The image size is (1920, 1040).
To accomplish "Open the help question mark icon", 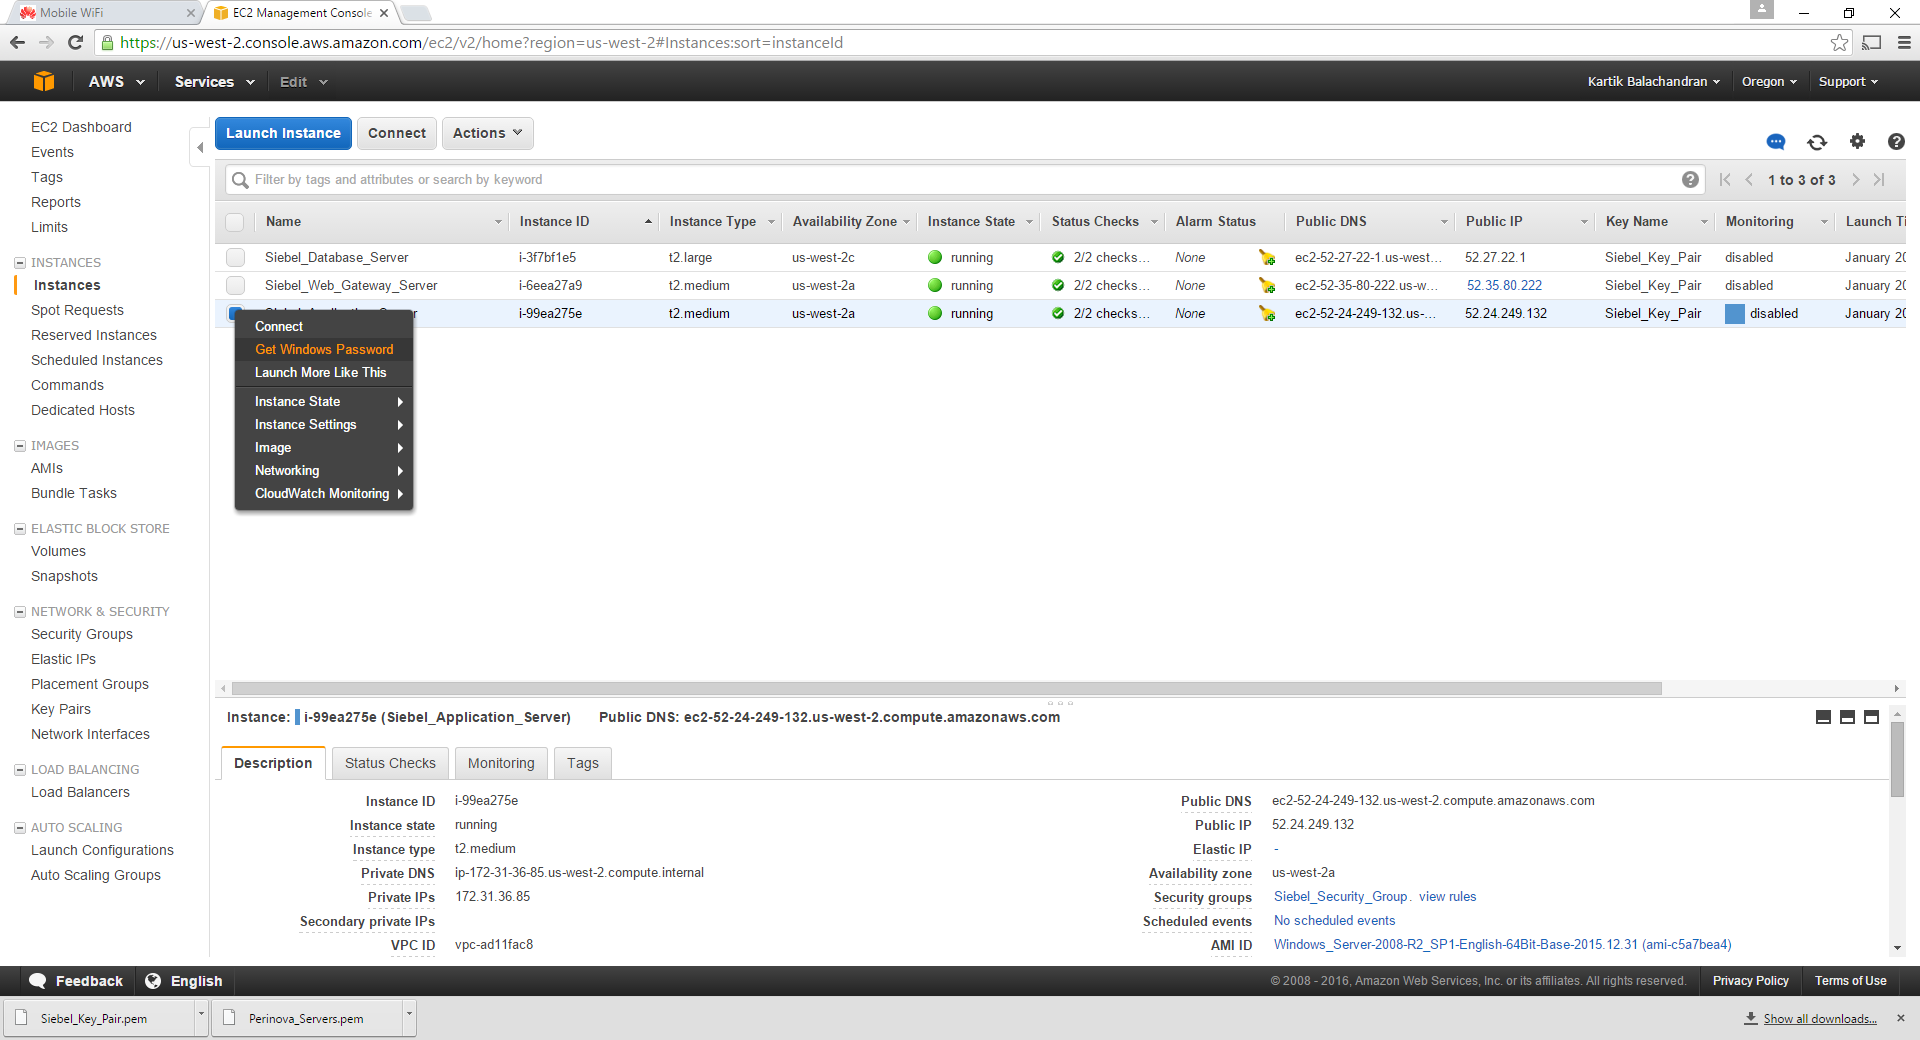I will 1896,142.
